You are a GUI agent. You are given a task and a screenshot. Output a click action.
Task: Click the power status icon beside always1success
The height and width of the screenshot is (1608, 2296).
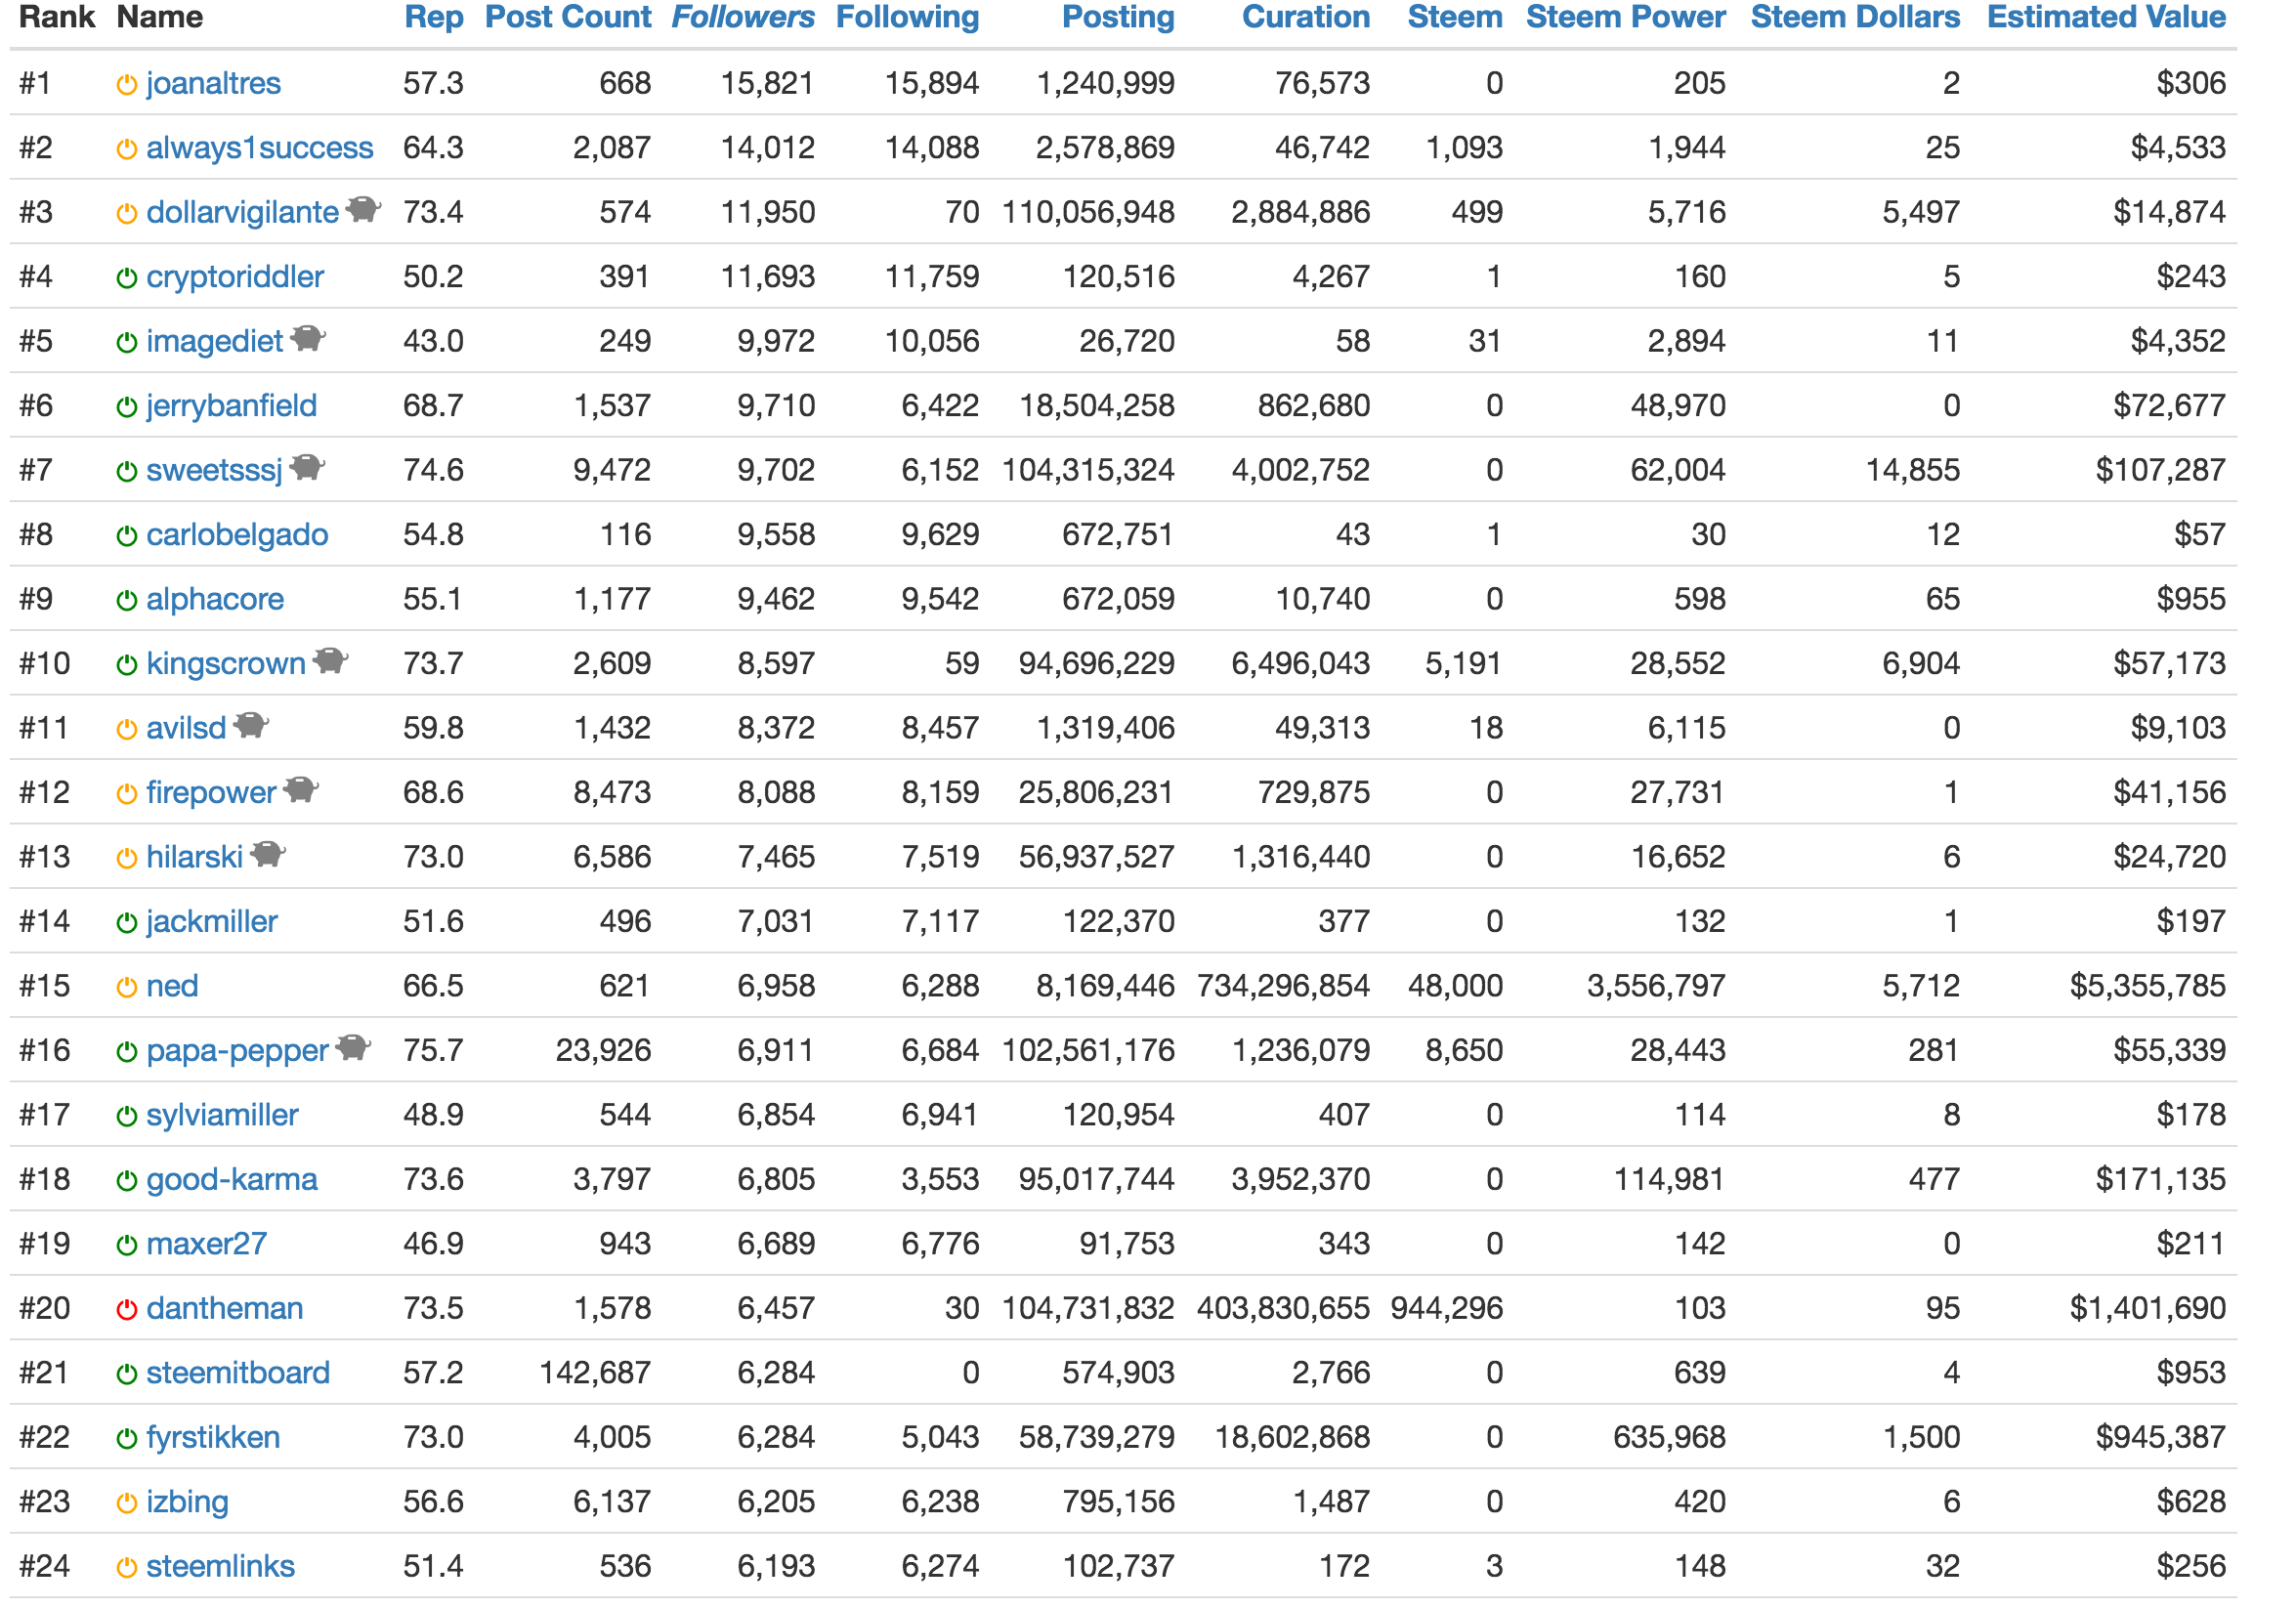point(127,150)
